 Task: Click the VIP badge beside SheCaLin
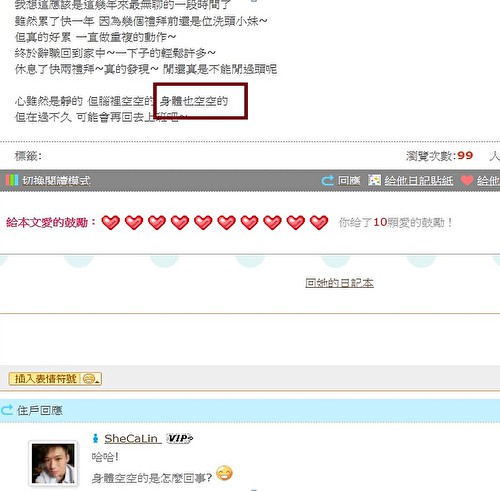click(180, 438)
